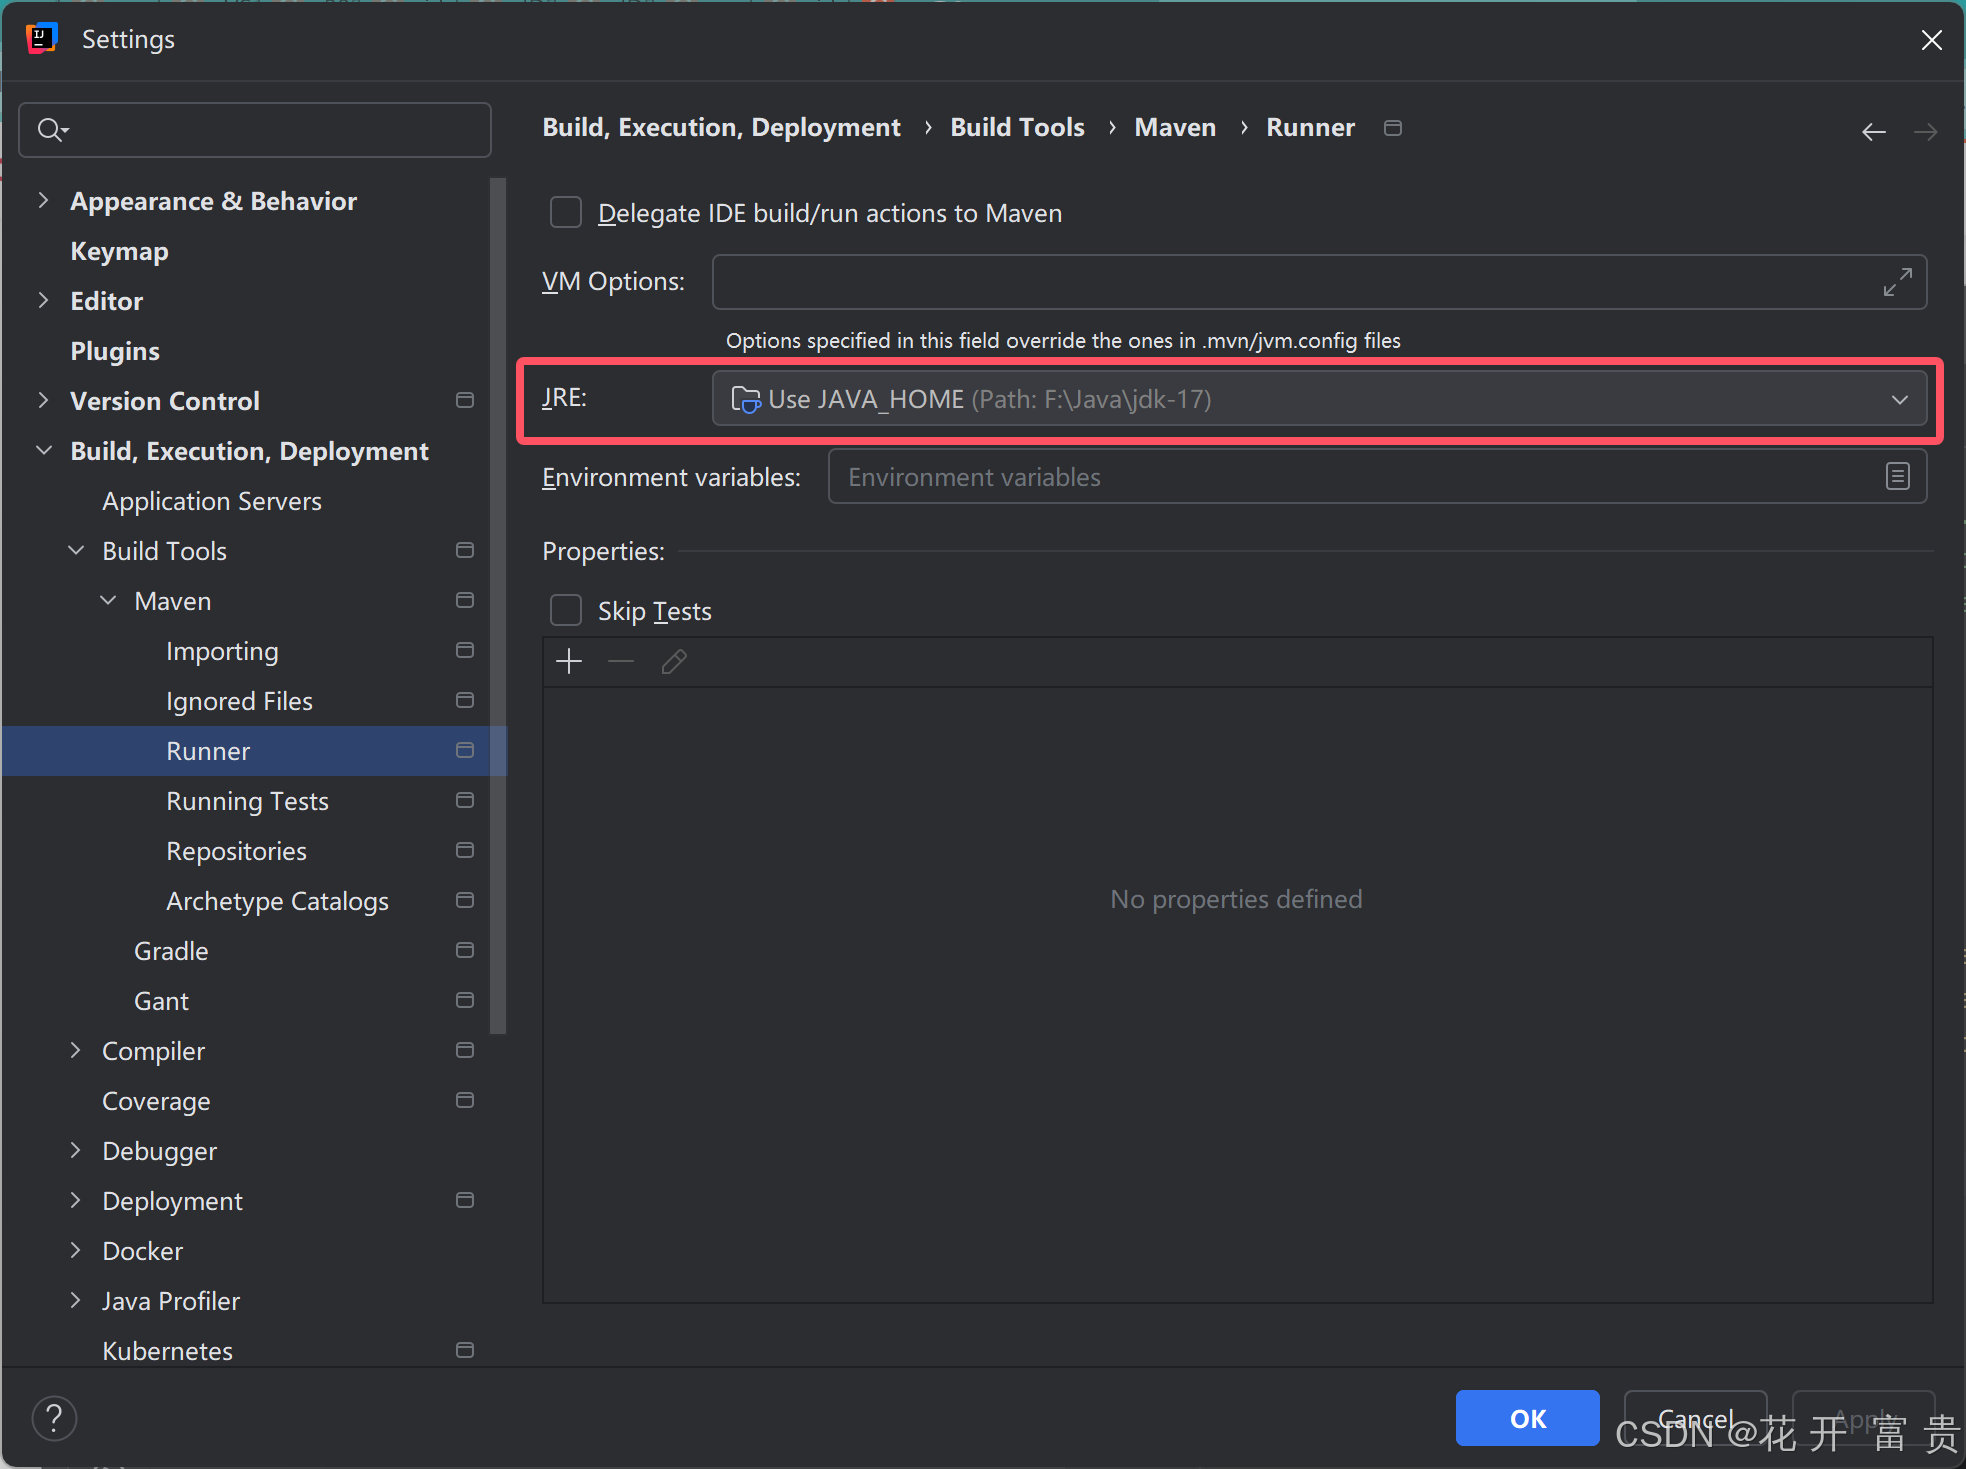Click project-level icon beside Runner breadcrumb
This screenshot has width=1966, height=1469.
pos(1392,128)
